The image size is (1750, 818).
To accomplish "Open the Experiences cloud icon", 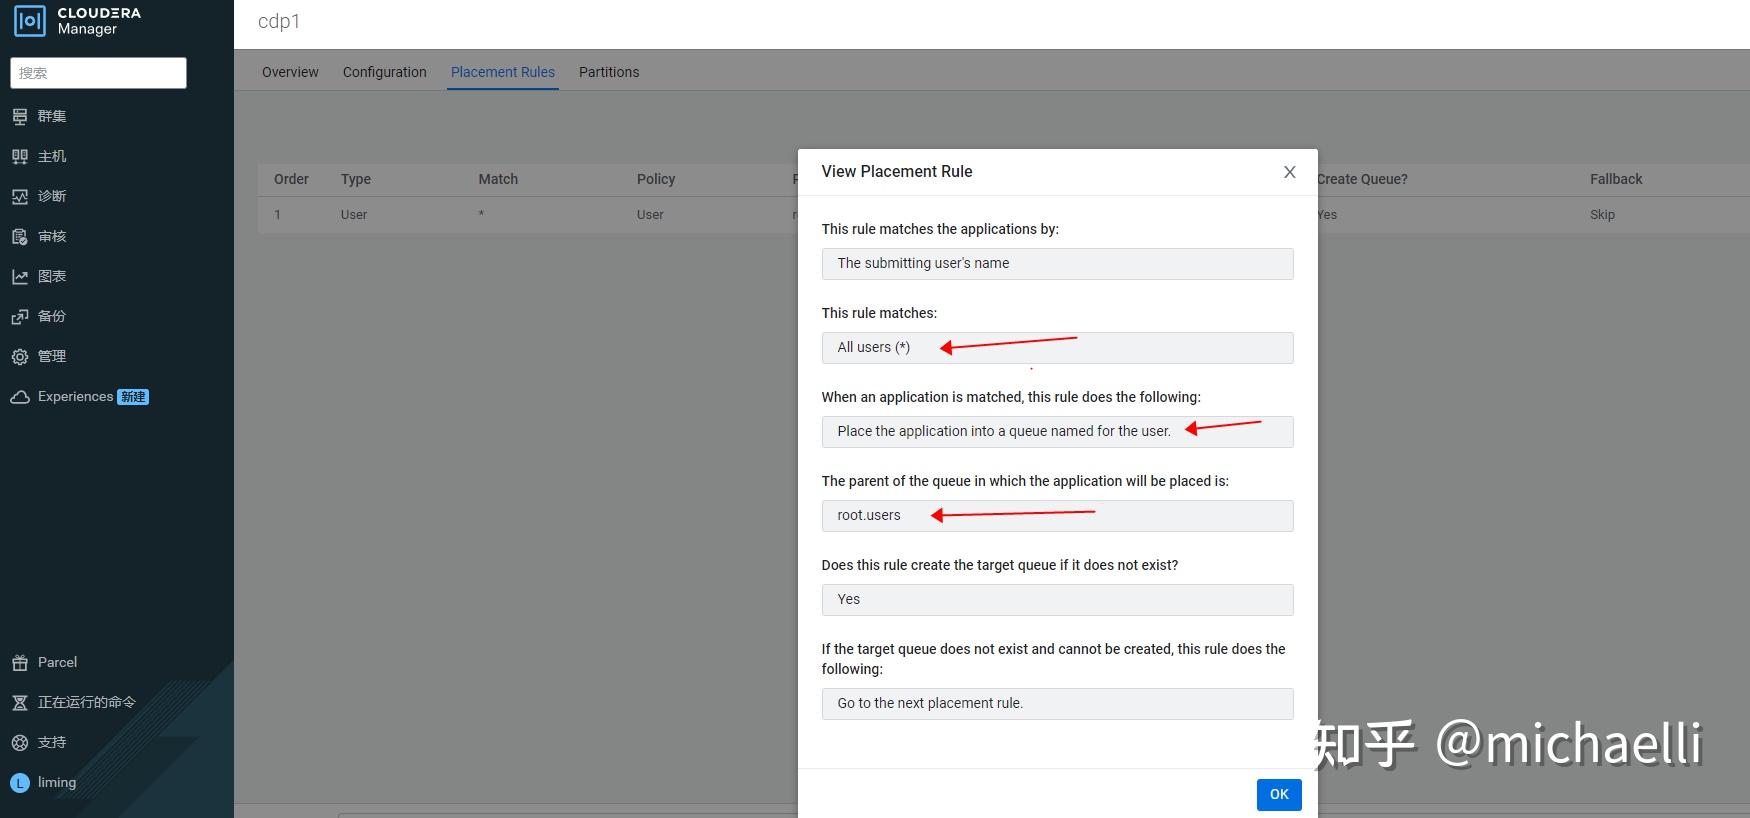I will [20, 397].
